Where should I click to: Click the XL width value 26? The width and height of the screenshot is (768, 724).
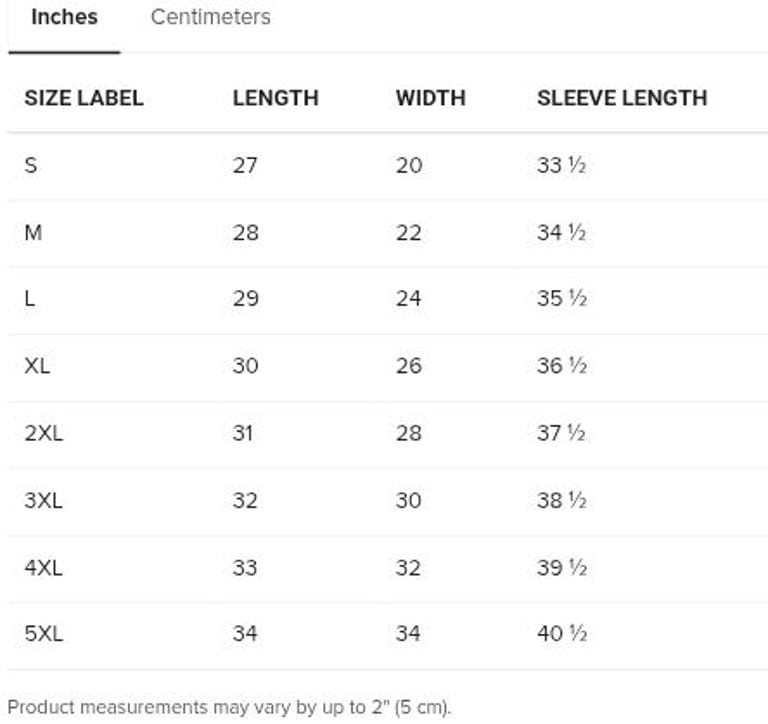[409, 366]
